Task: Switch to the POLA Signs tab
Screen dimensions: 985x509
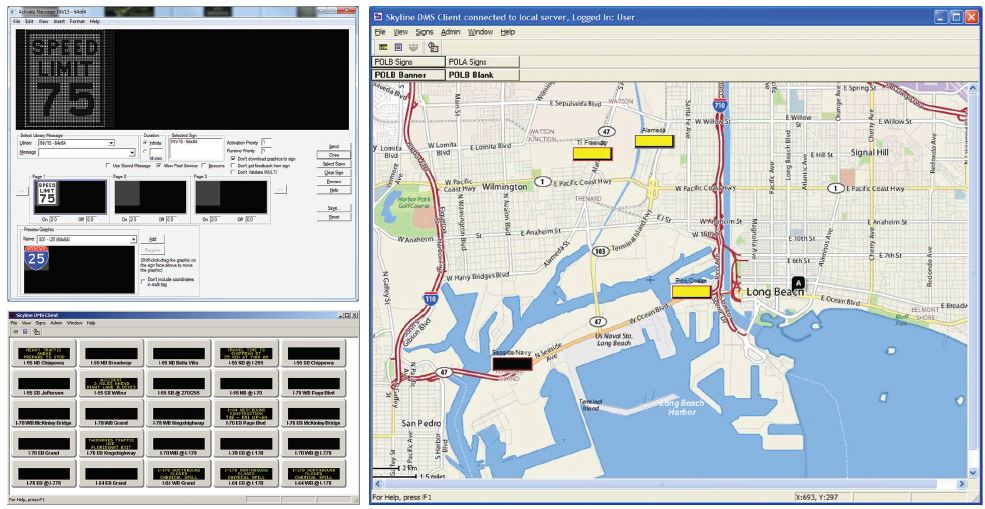Action: pos(483,62)
